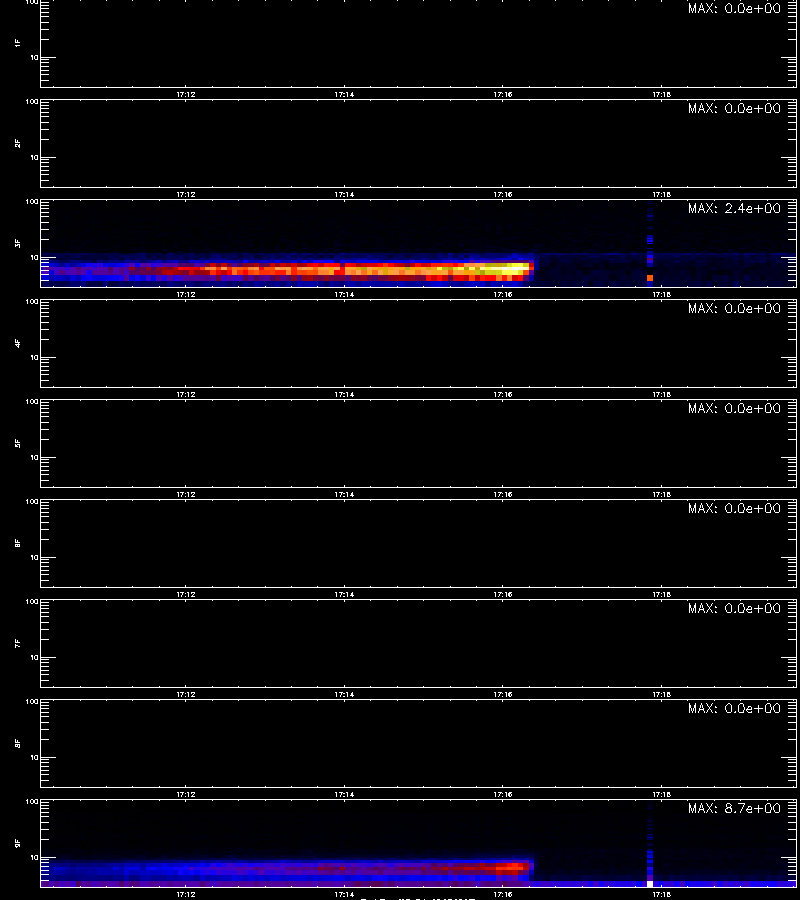This screenshot has height=900, width=800.
Task: Click the 100 y-axis label of panel 9F
Action: click(x=32, y=801)
